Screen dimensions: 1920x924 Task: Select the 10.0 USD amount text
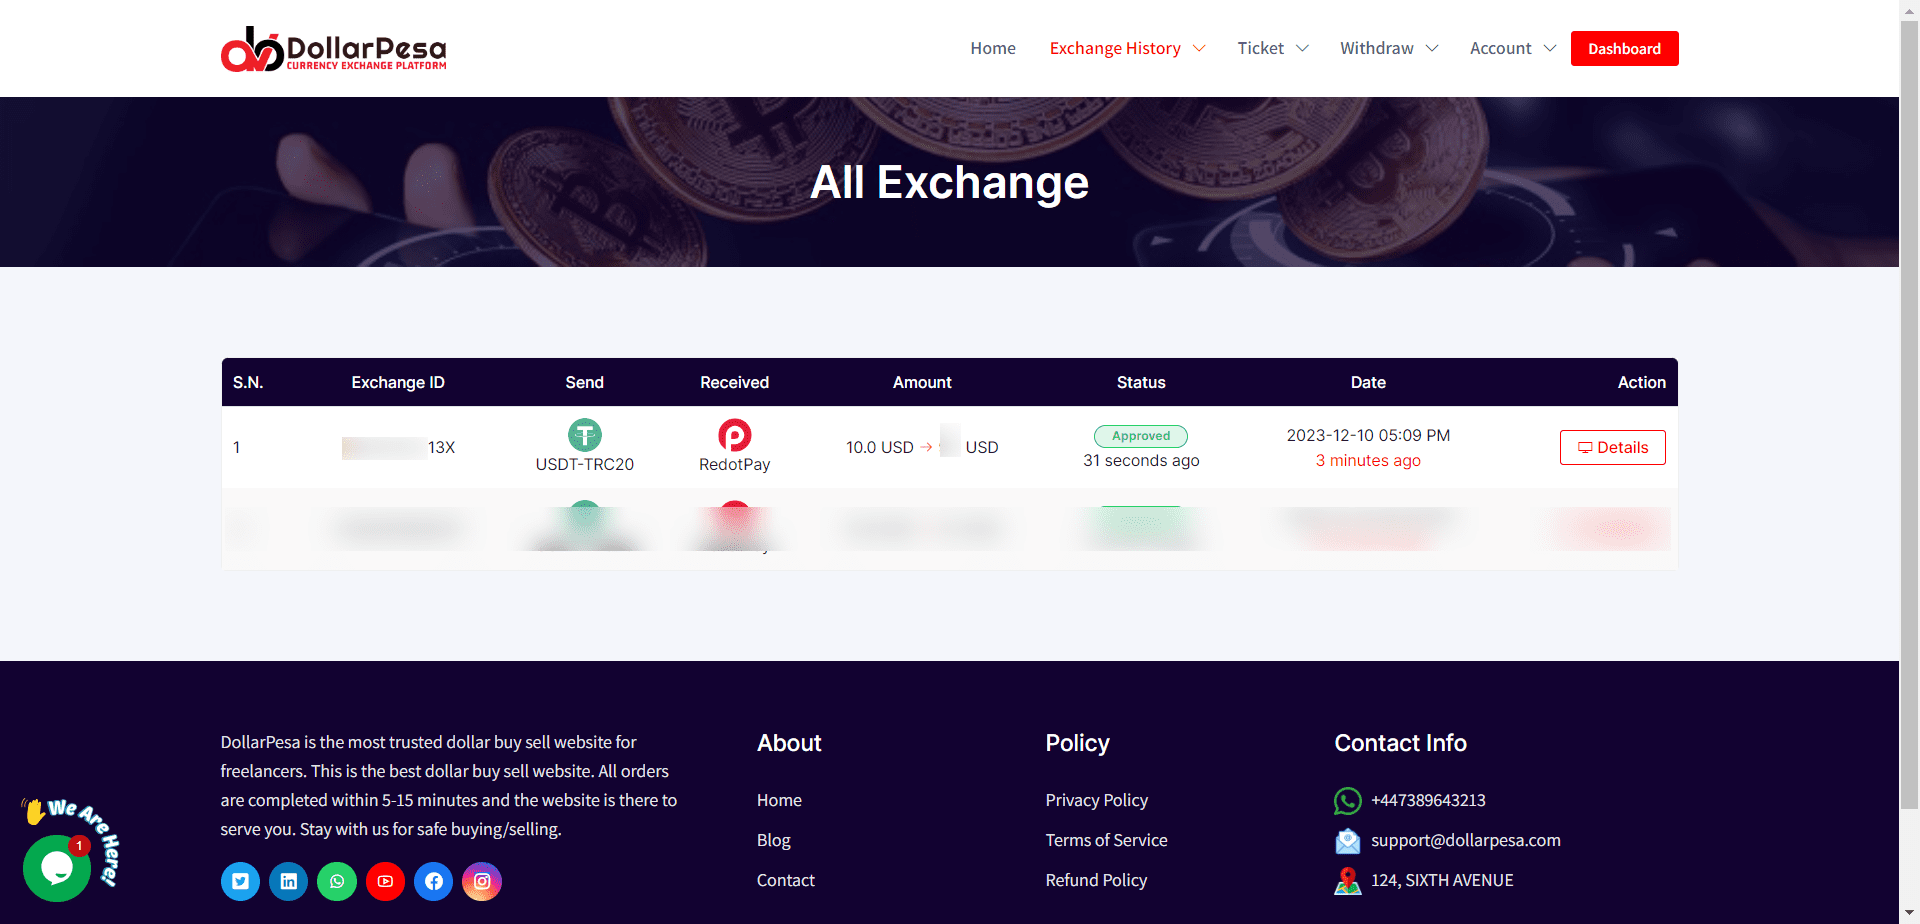880,447
